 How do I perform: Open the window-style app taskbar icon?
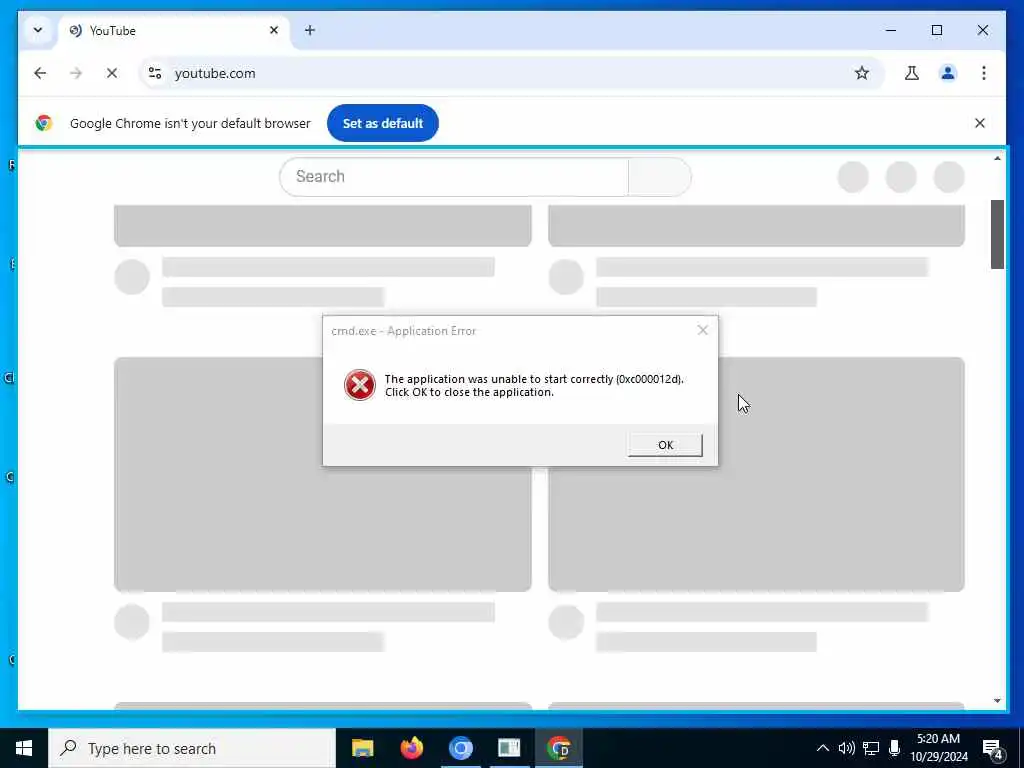click(x=509, y=748)
